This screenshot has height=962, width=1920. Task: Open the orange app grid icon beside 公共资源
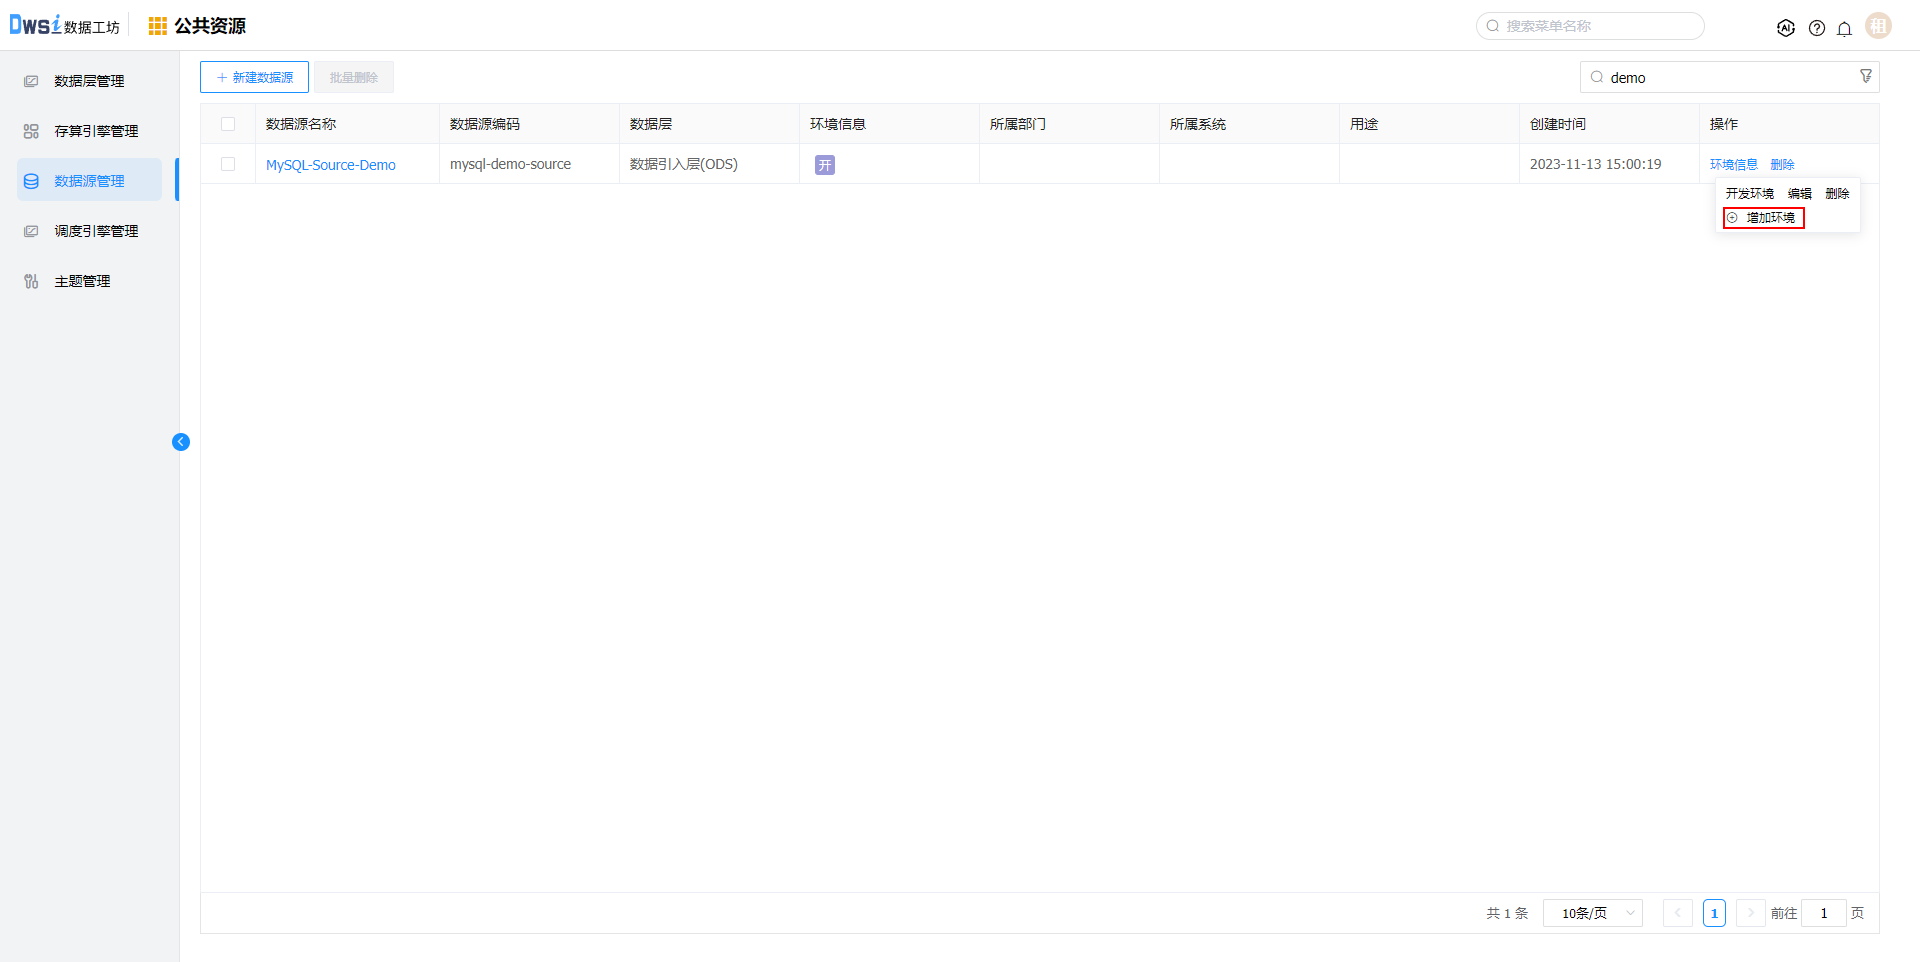pos(157,26)
